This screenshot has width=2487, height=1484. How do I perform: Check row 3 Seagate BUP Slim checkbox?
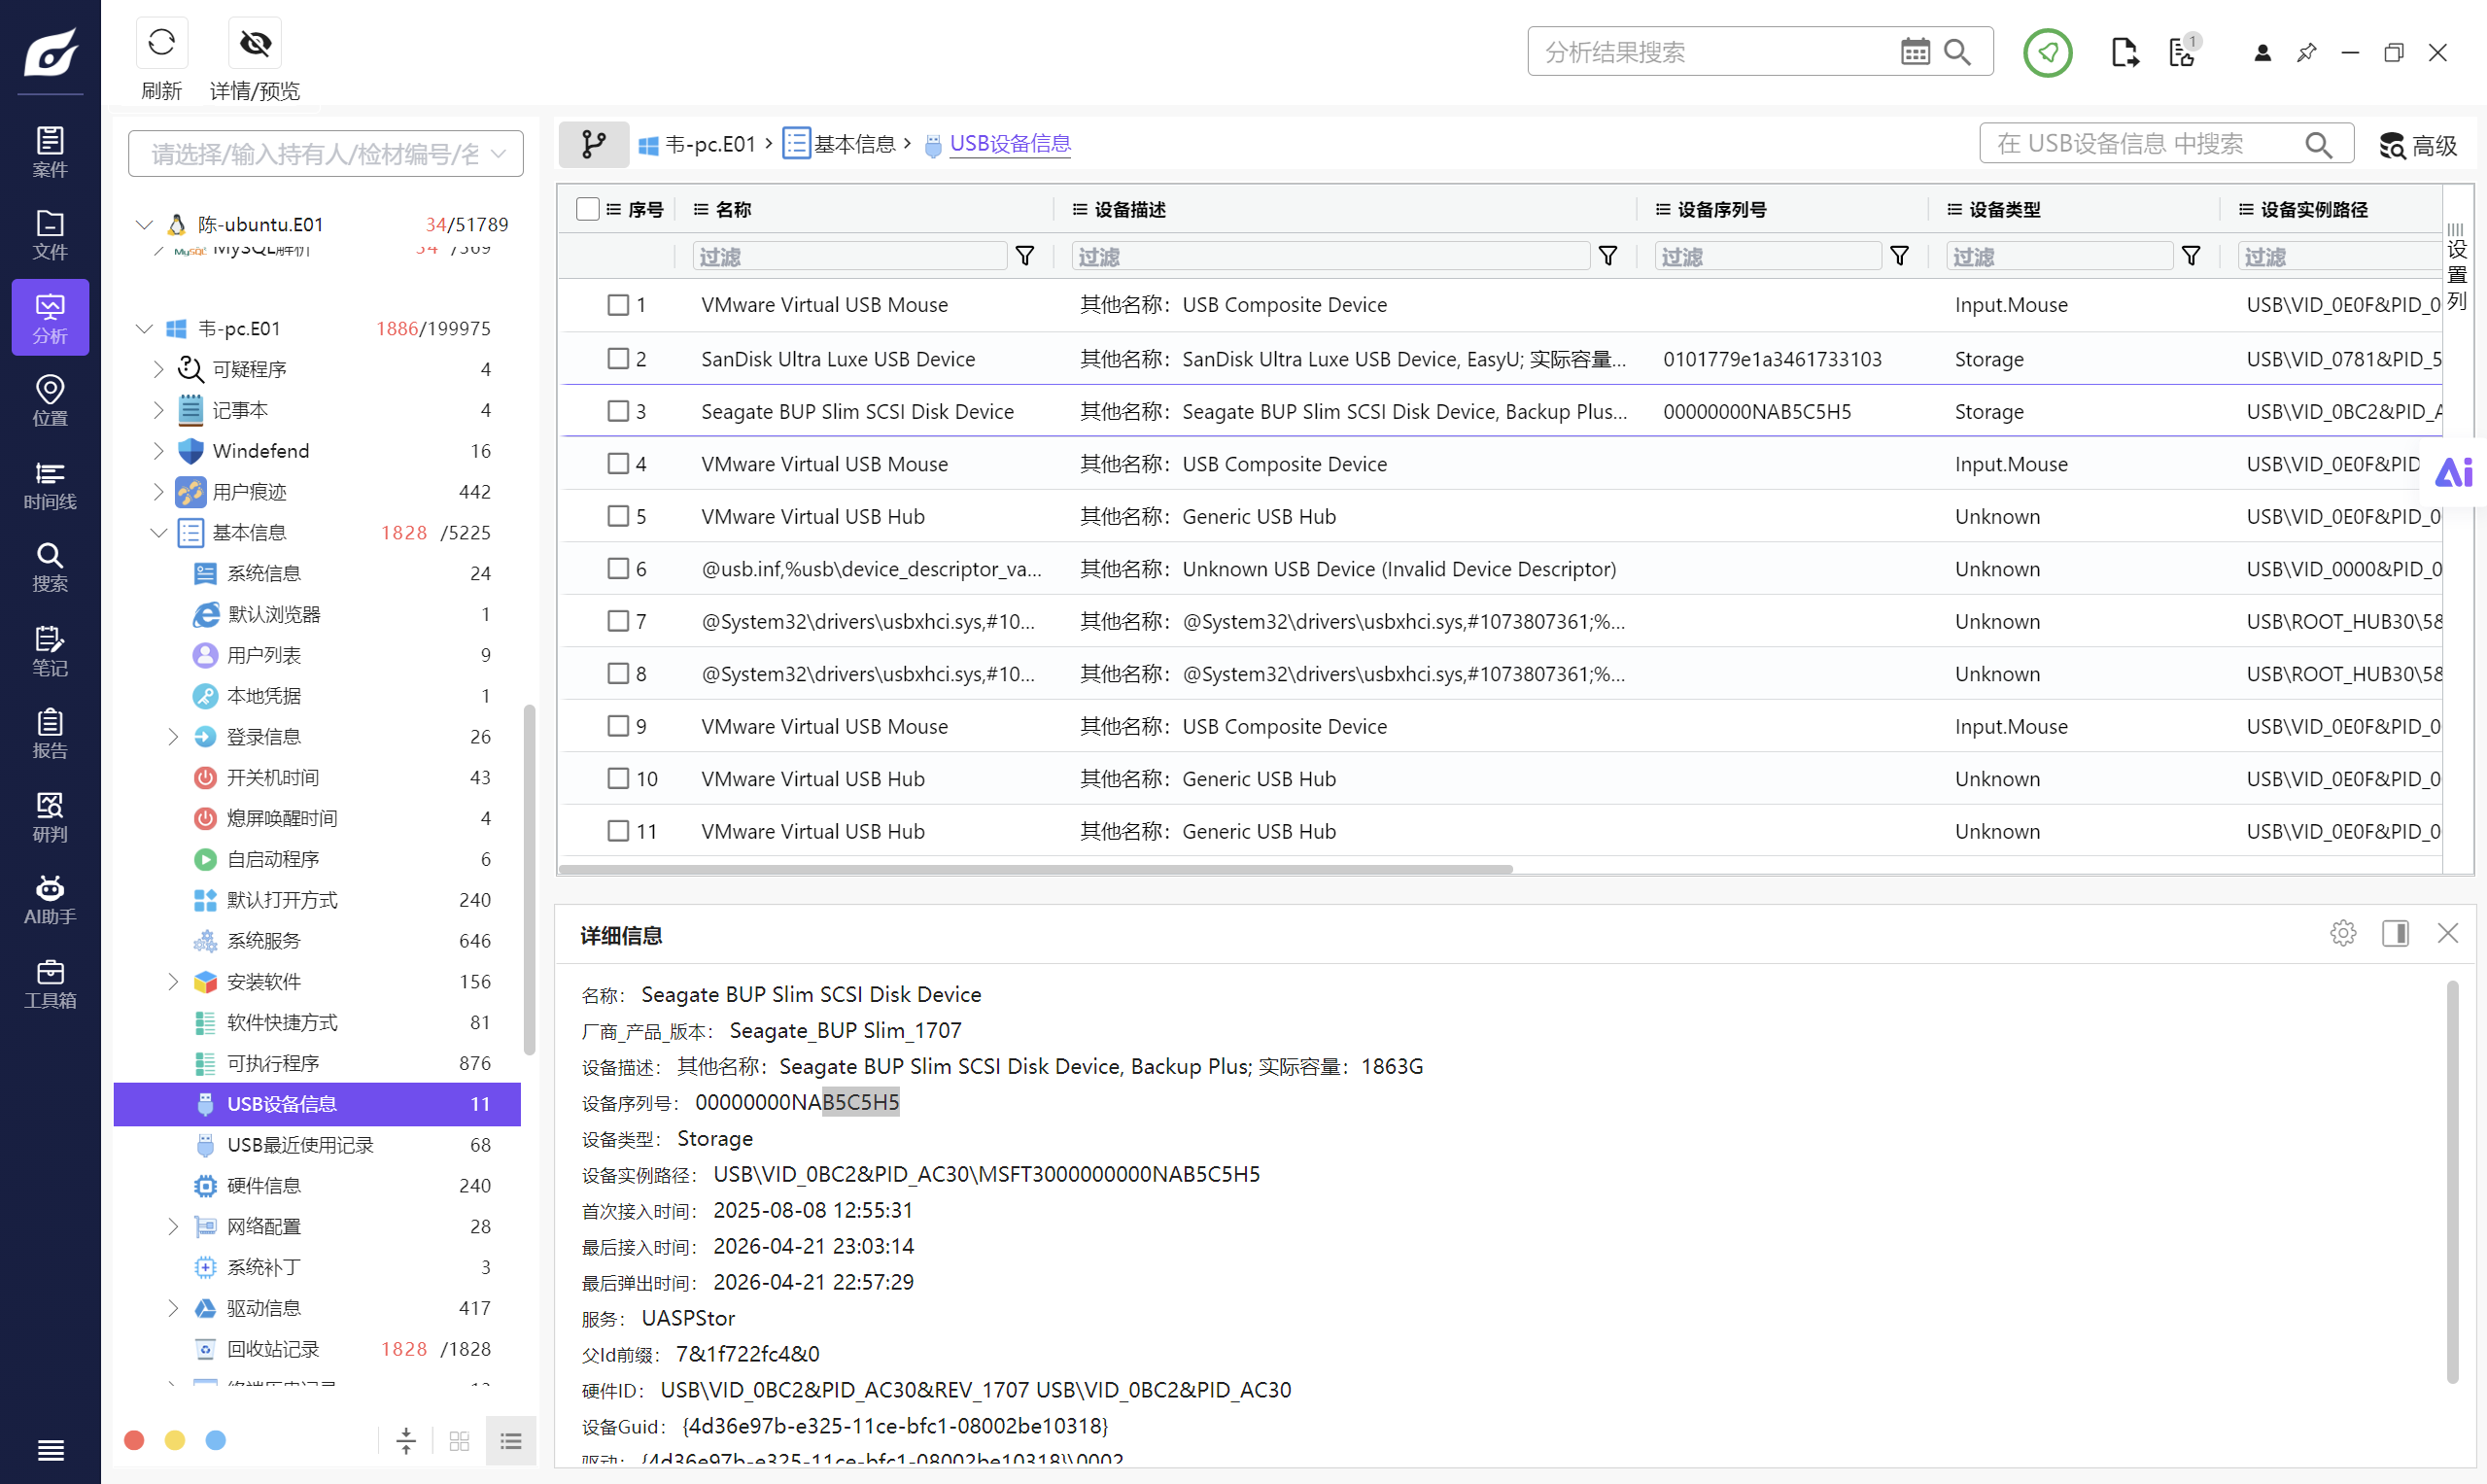point(618,411)
